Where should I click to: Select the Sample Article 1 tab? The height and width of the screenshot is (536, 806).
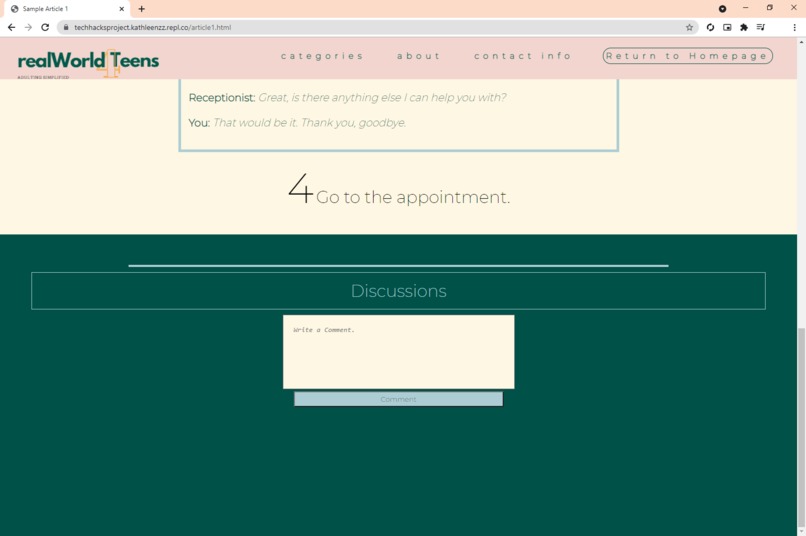pos(67,9)
